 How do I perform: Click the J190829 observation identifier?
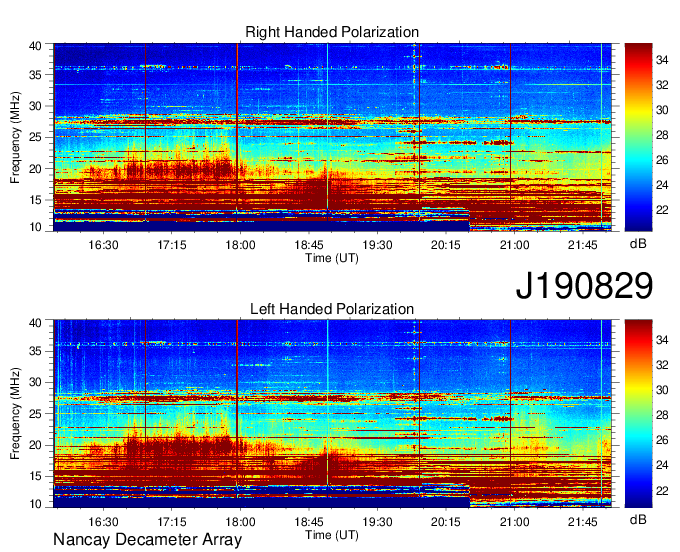coord(584,285)
